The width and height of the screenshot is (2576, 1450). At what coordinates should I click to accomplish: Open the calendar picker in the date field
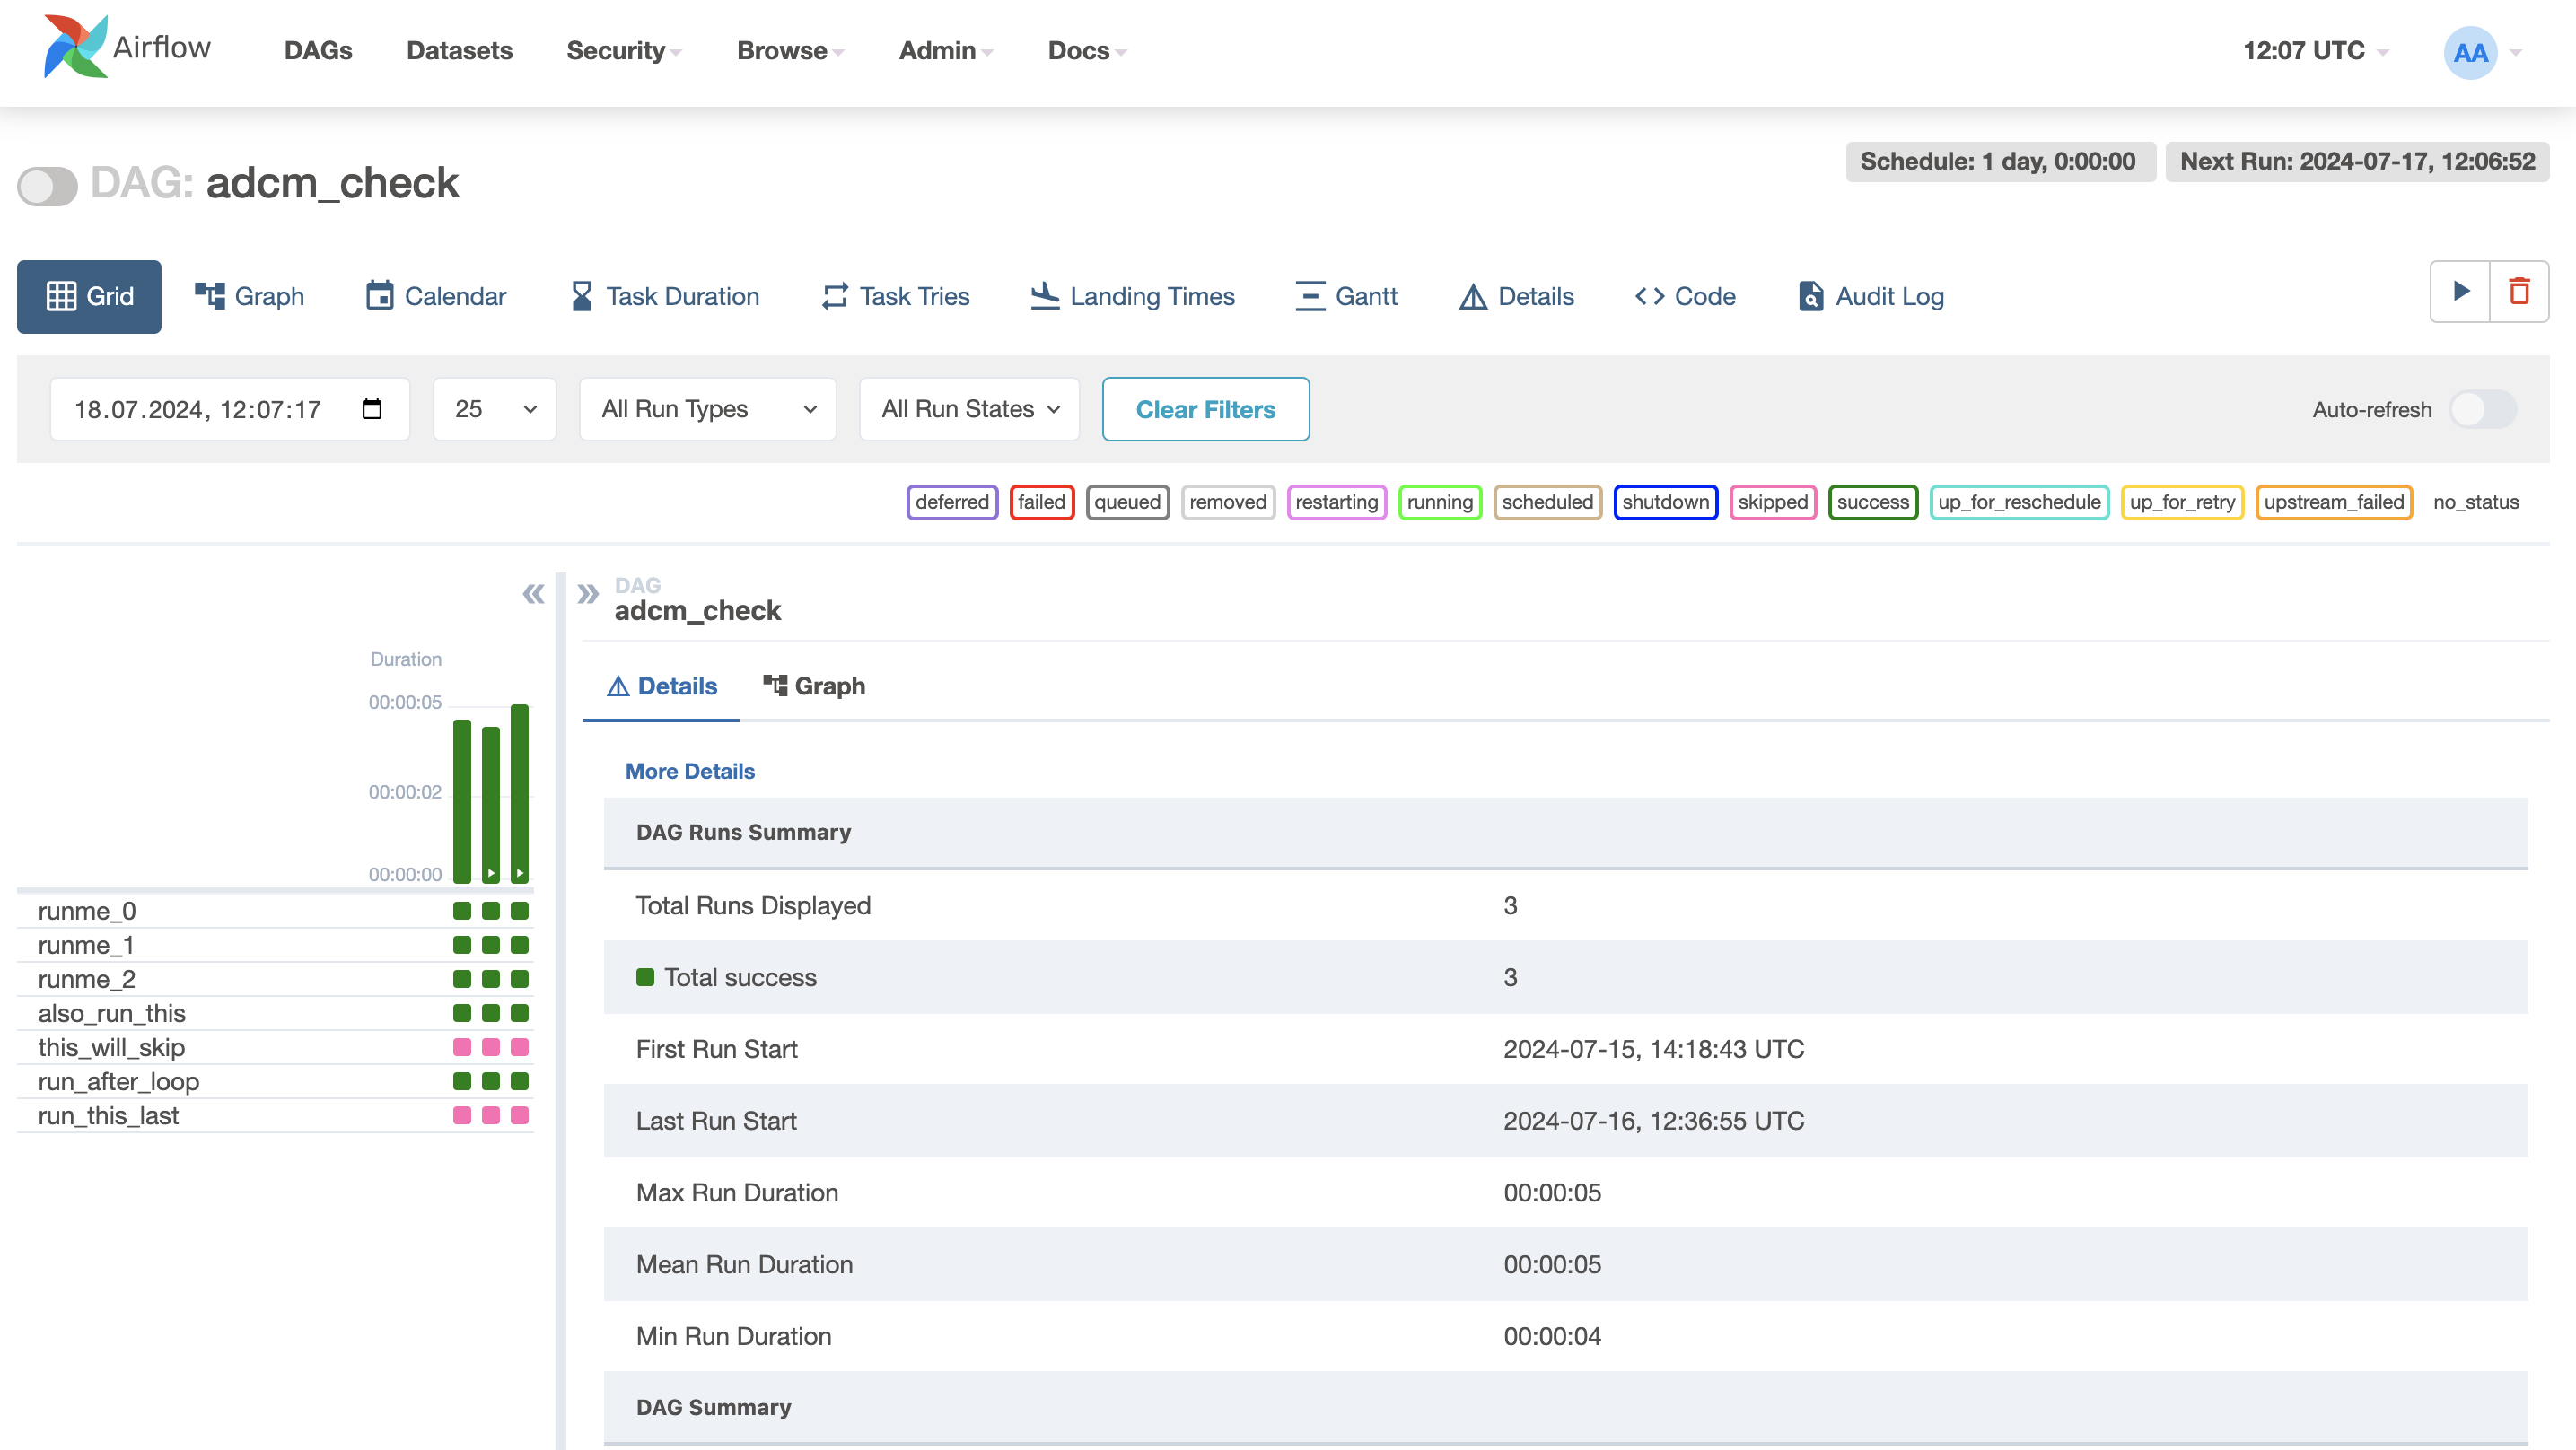click(x=372, y=409)
